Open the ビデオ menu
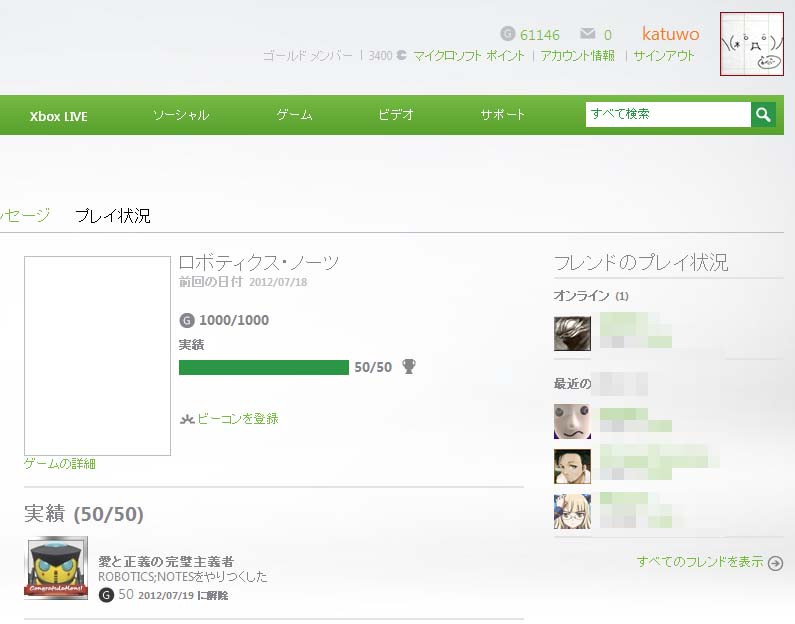The width and height of the screenshot is (795, 624). pos(396,115)
